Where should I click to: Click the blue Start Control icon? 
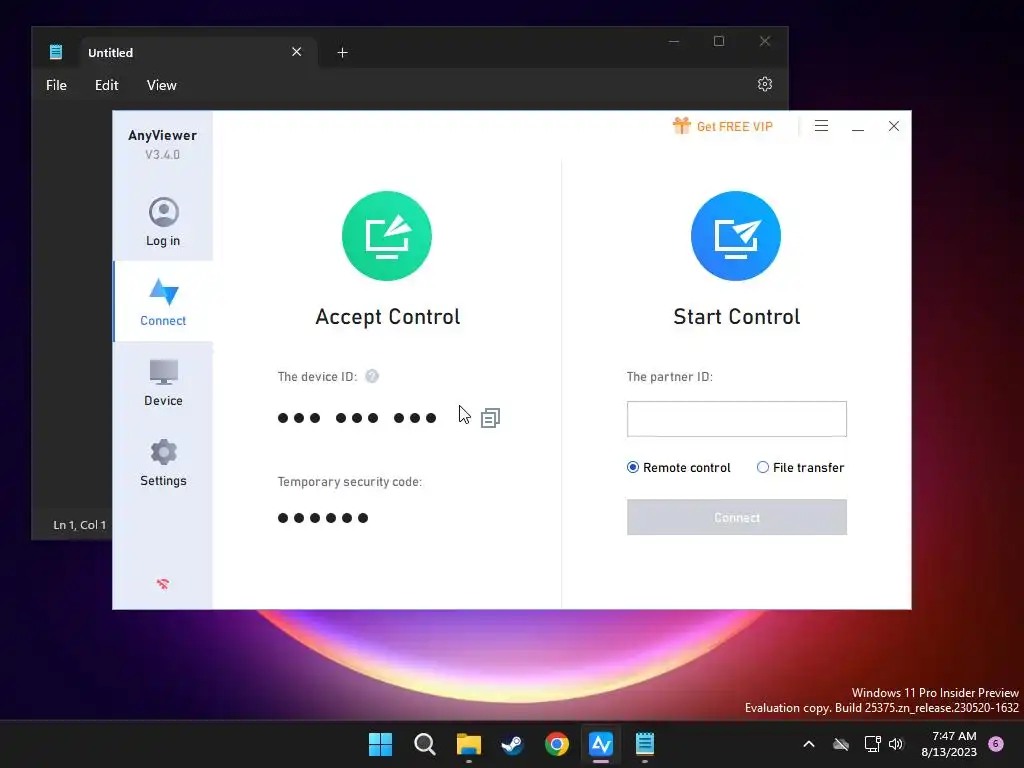coord(736,236)
